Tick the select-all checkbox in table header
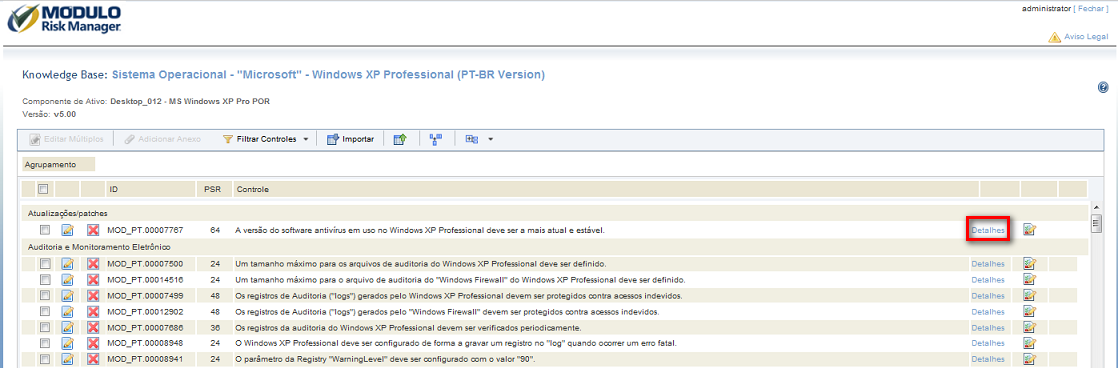Screen dimensions: 1118x368 43,190
